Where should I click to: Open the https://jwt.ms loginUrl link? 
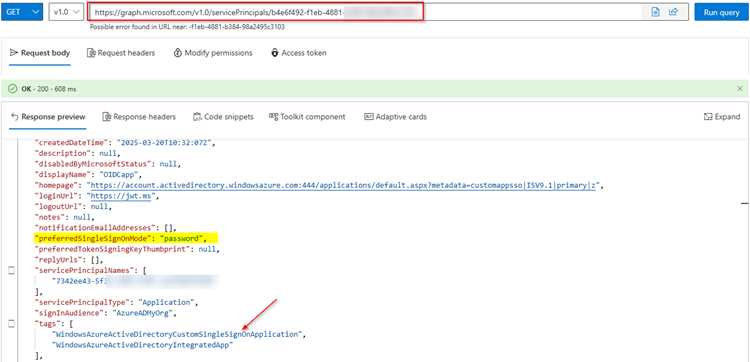[121, 196]
